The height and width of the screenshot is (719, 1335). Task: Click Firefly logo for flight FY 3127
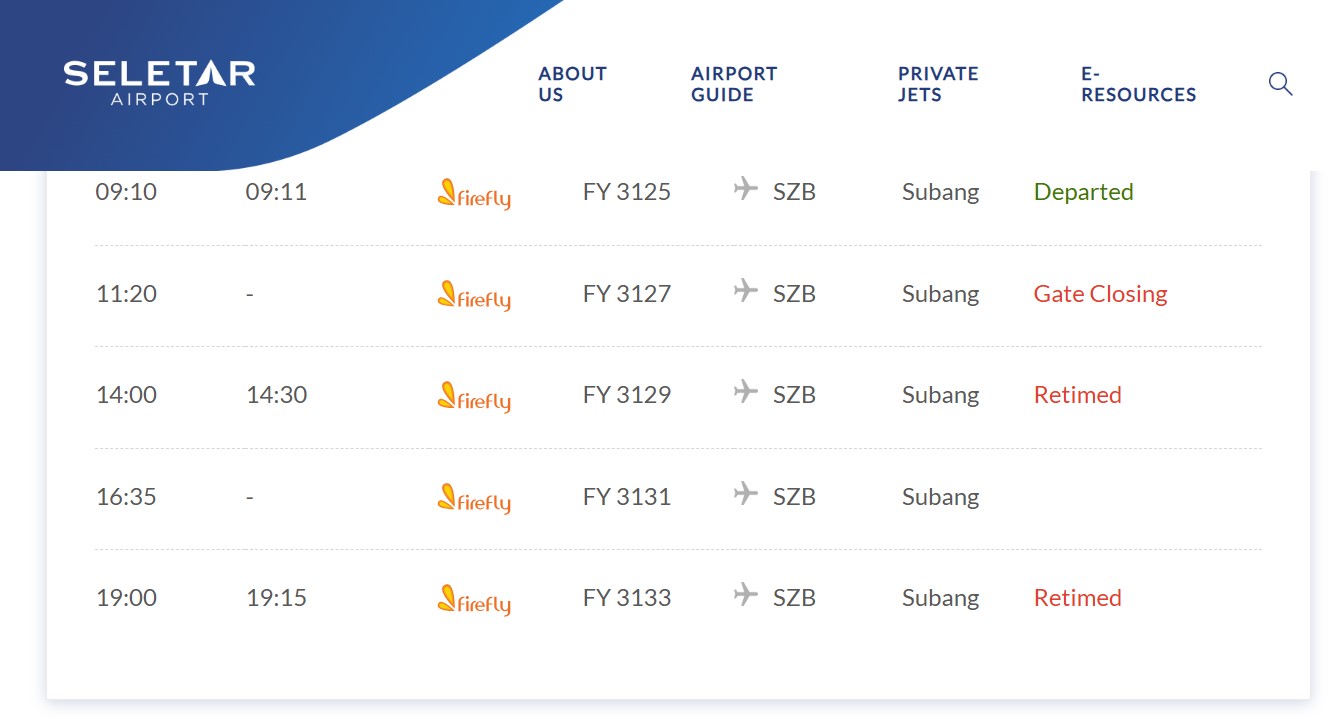474,295
